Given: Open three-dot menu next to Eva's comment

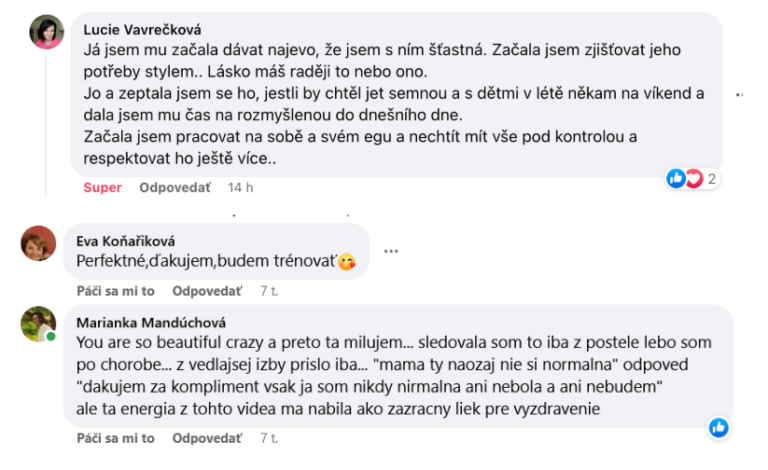Looking at the screenshot, I should [x=392, y=251].
